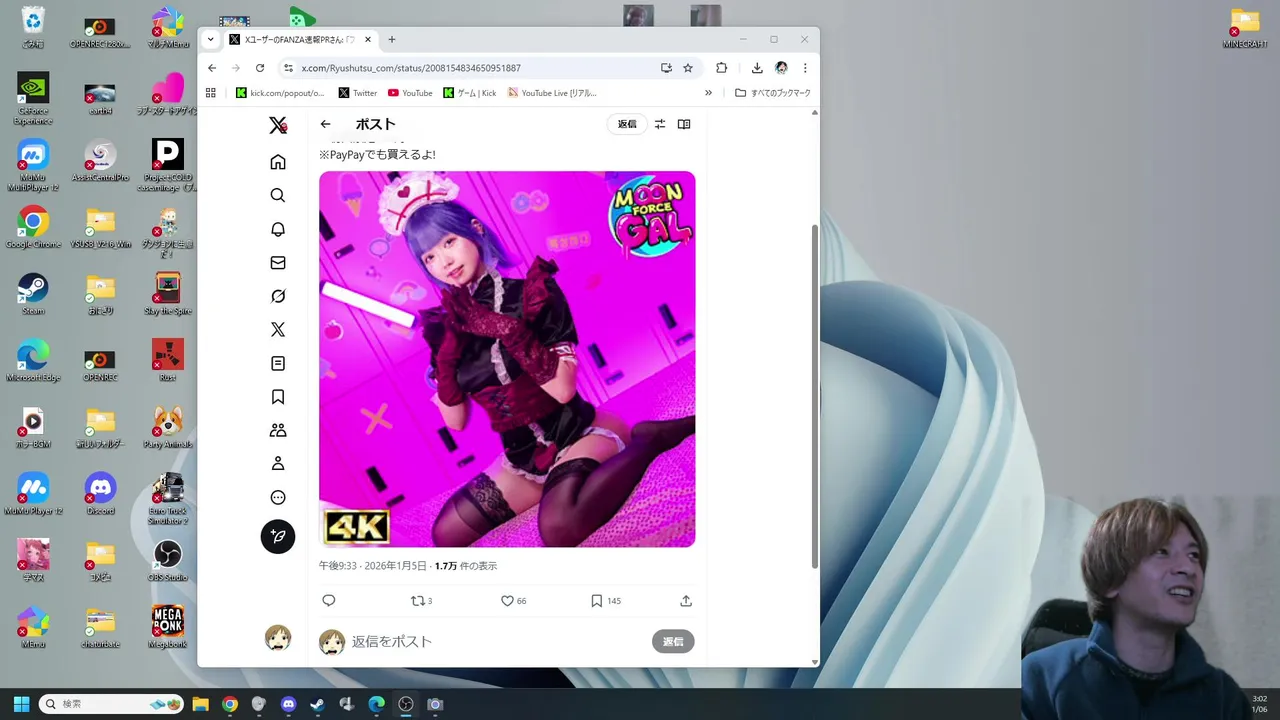
Task: Open reader view book icon in header
Action: tap(684, 124)
